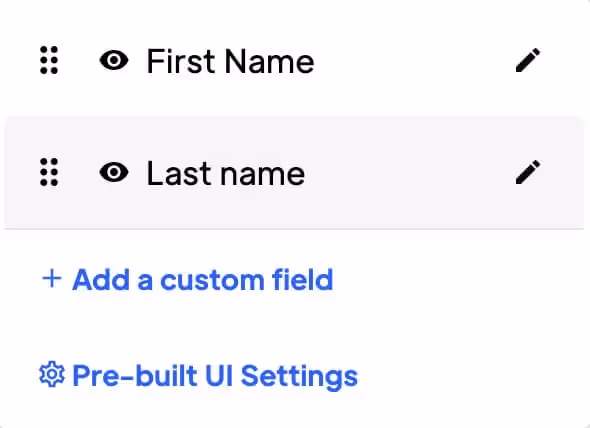Select the First Name label text

(230, 61)
